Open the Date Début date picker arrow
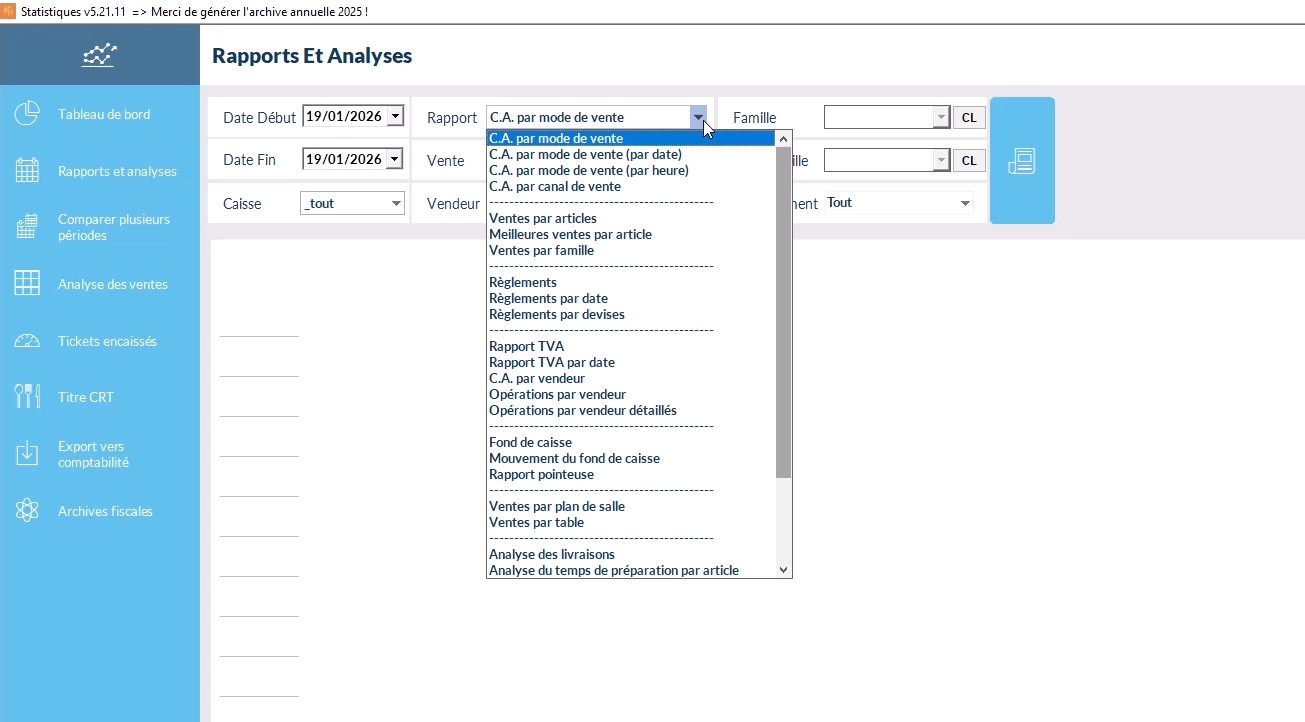 [x=395, y=117]
